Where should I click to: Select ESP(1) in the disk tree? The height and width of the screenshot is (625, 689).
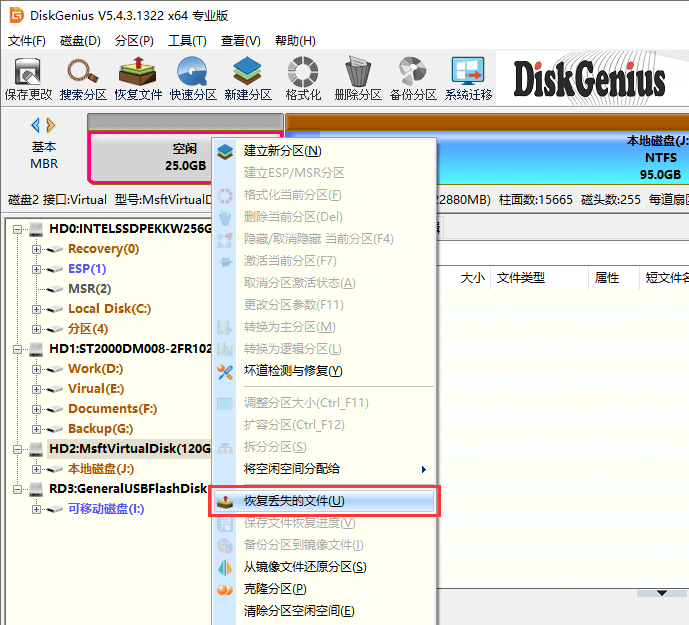[87, 269]
